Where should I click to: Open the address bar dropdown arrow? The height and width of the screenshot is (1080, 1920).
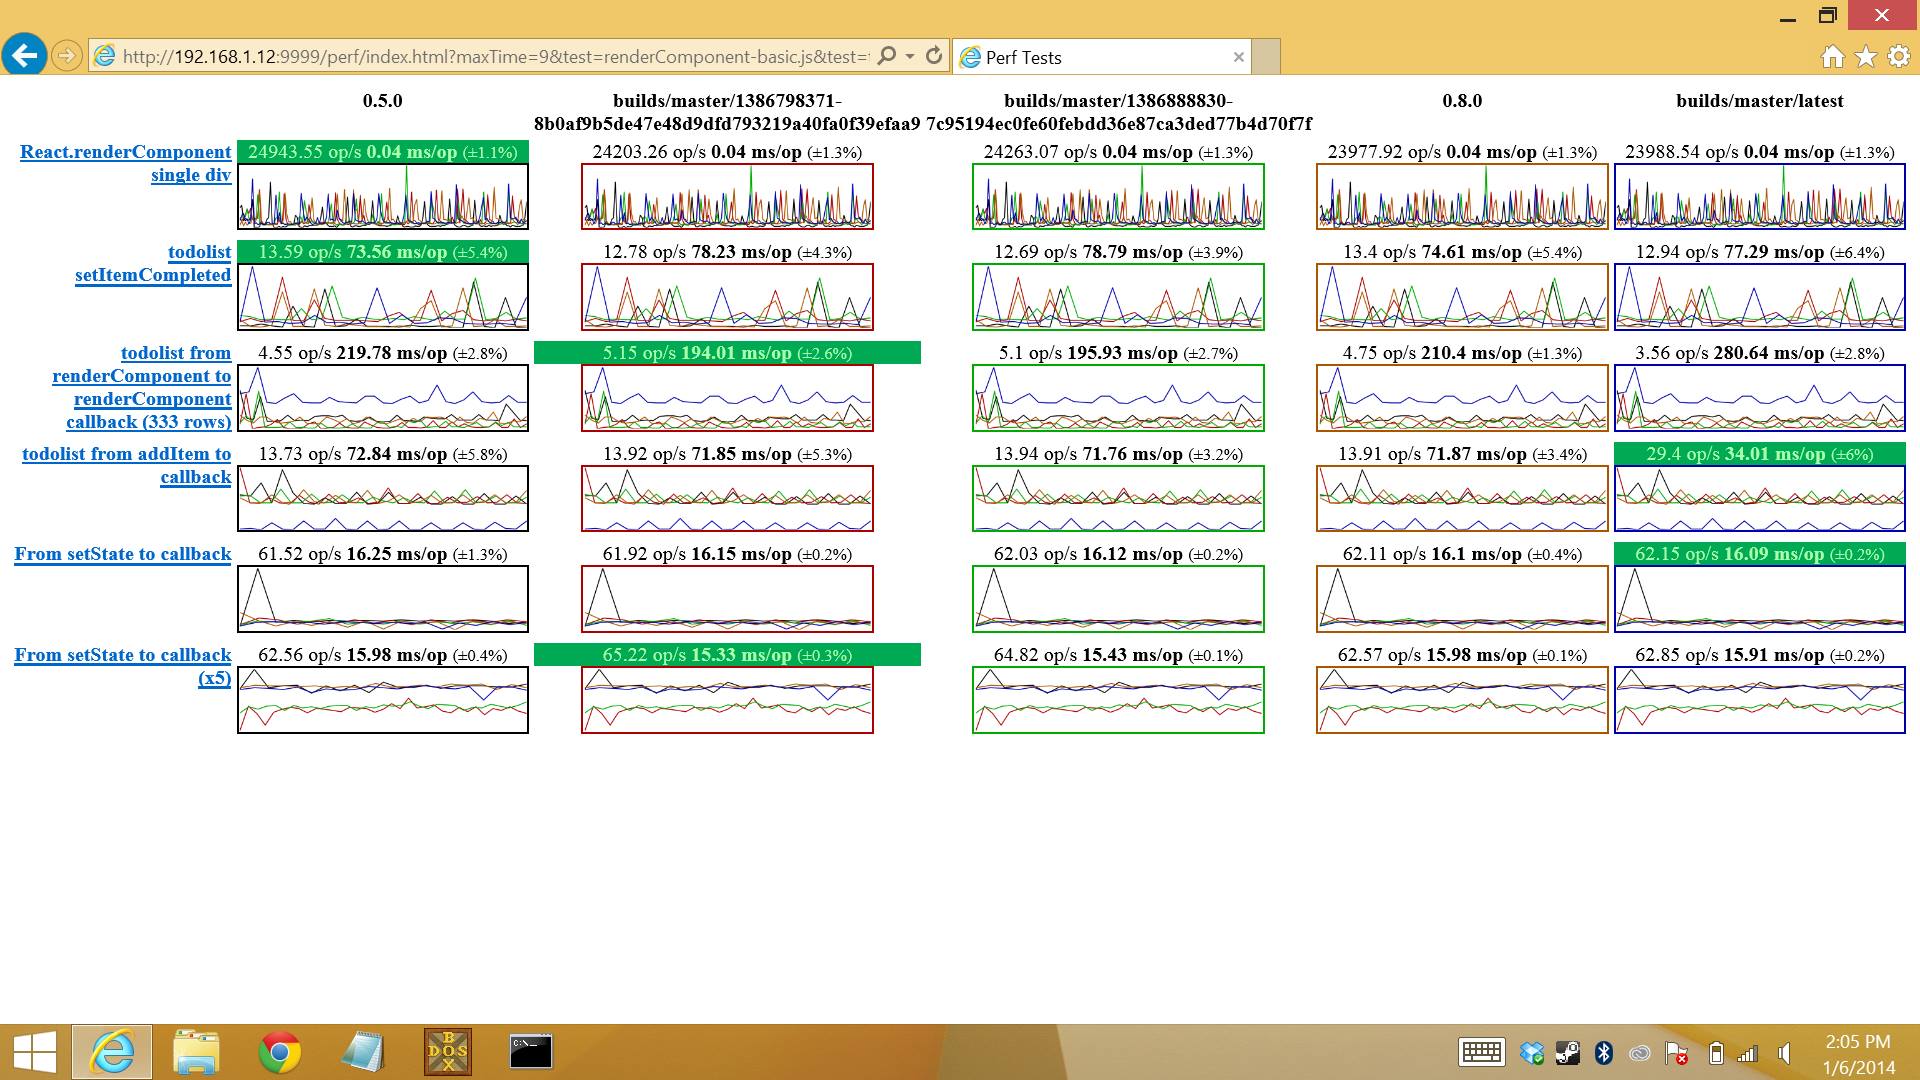coord(910,56)
